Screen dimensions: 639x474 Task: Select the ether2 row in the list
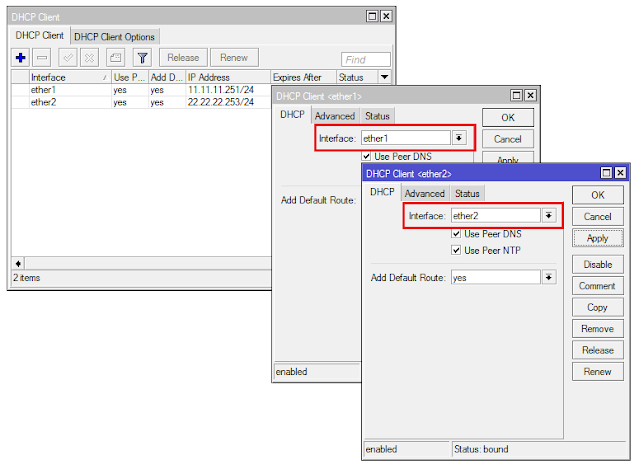141,102
